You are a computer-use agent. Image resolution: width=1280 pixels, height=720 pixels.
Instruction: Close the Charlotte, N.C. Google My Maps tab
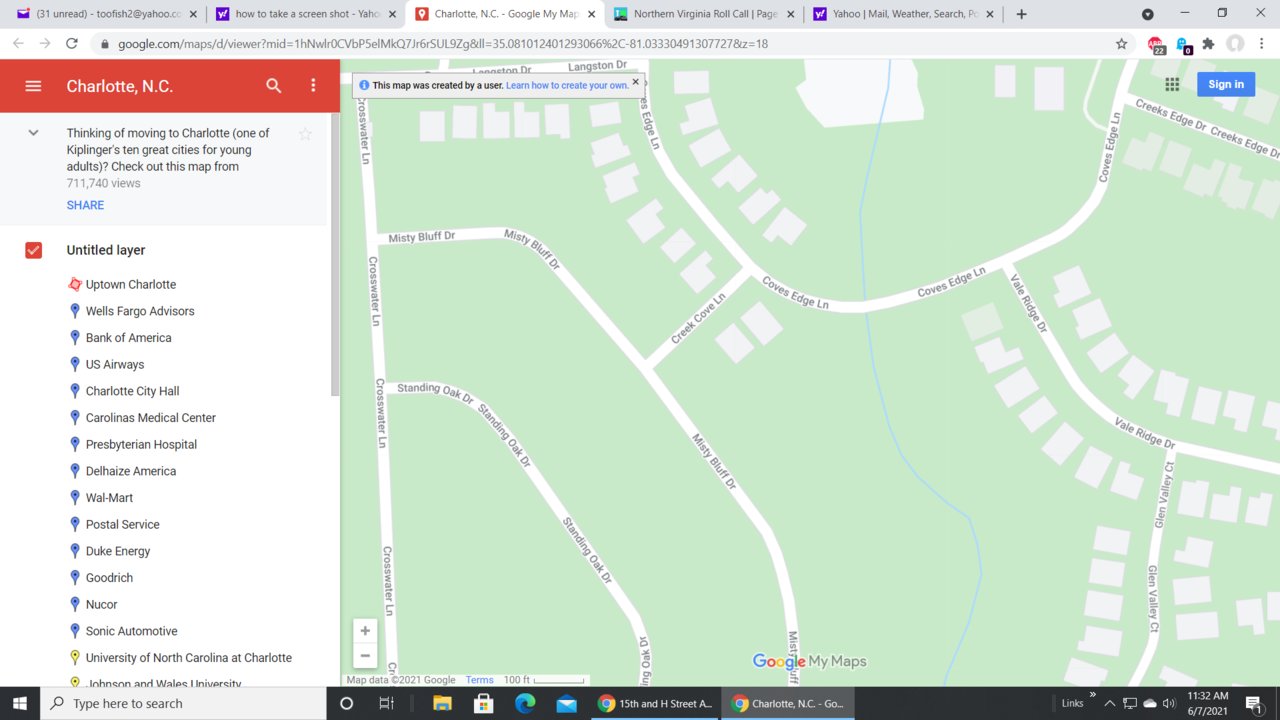point(592,14)
